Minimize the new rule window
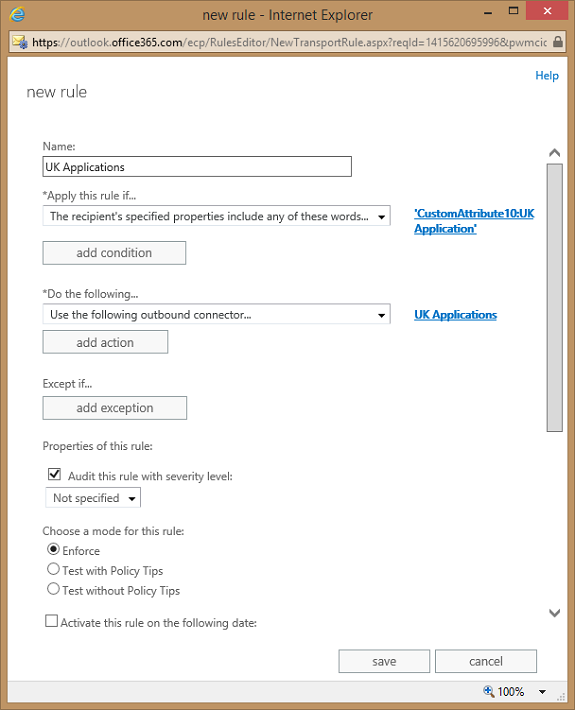This screenshot has width=575, height=710. pos(488,13)
